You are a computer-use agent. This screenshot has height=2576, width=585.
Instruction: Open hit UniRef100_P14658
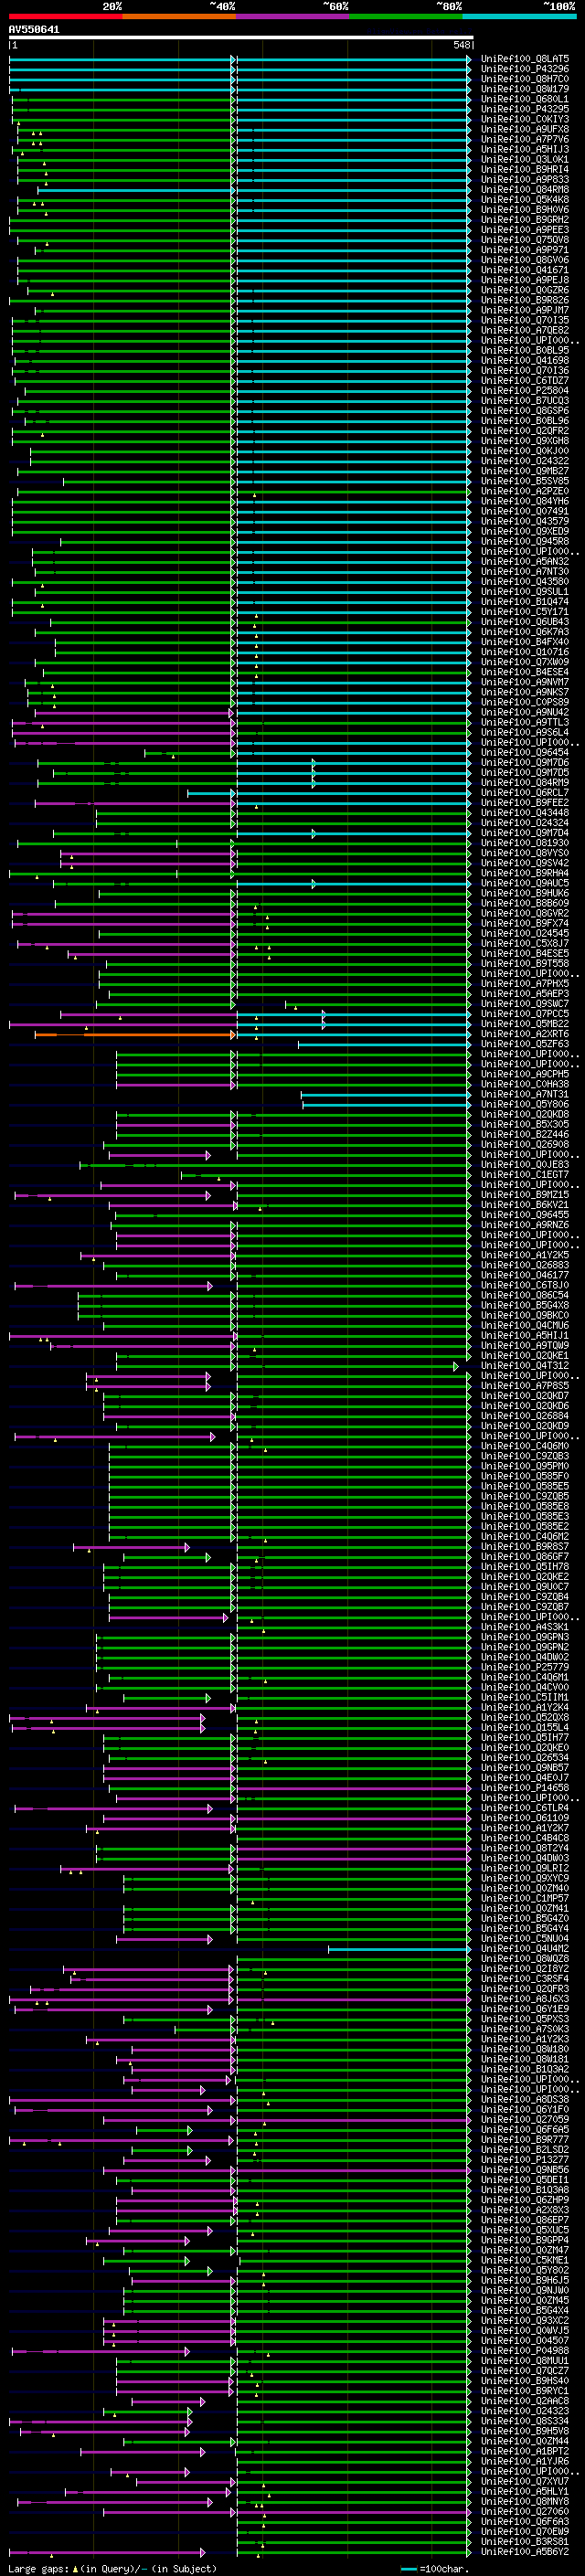tap(525, 1788)
